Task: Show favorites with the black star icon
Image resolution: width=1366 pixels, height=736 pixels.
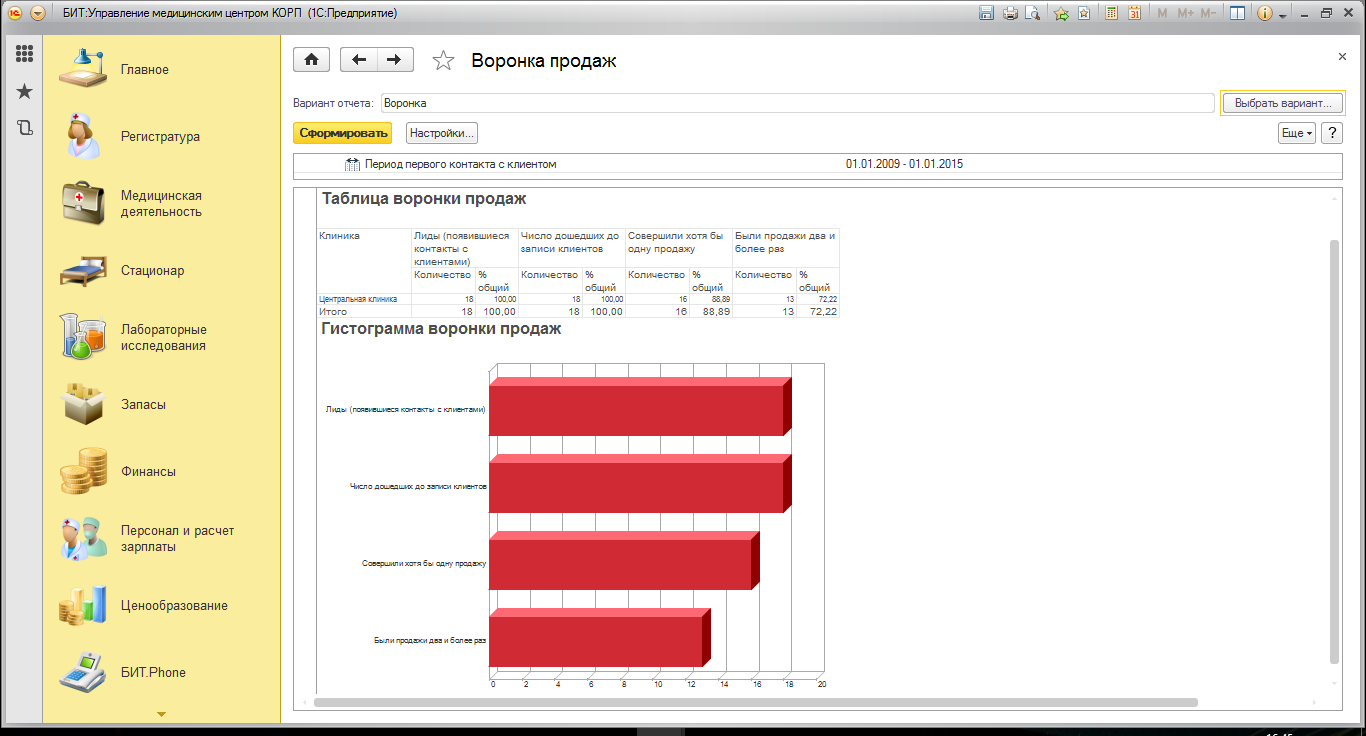Action: (24, 91)
